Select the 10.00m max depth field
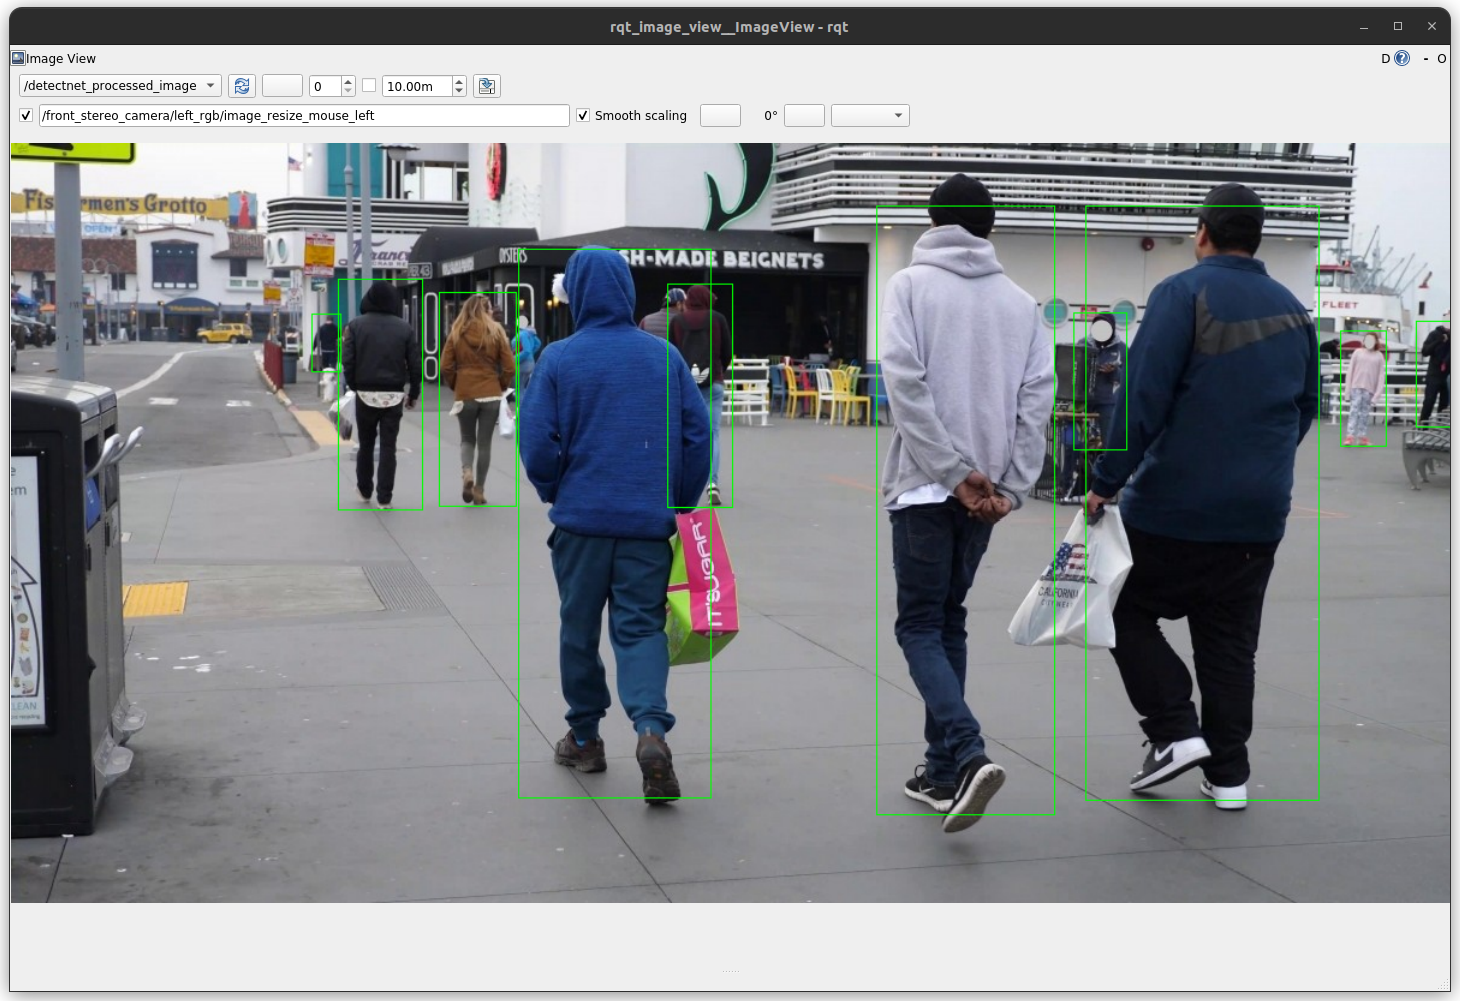The width and height of the screenshot is (1460, 1001). [x=415, y=86]
